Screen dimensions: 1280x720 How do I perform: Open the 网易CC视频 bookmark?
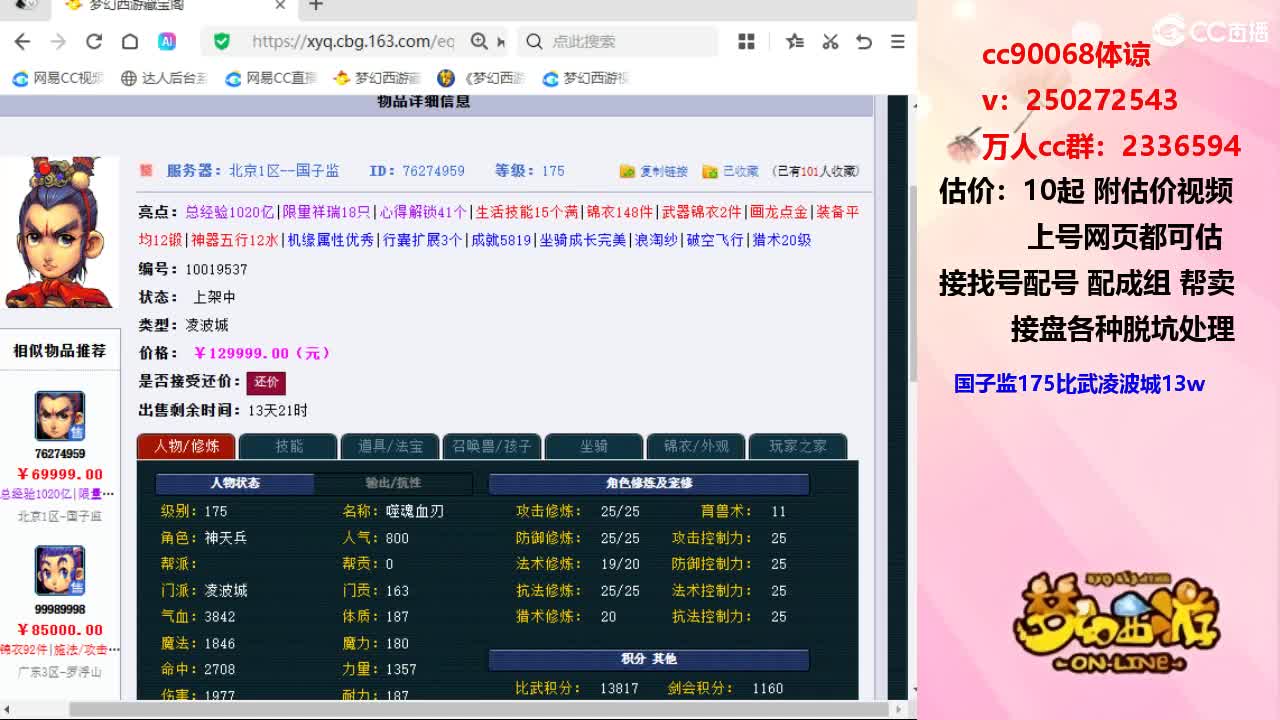(x=58, y=78)
